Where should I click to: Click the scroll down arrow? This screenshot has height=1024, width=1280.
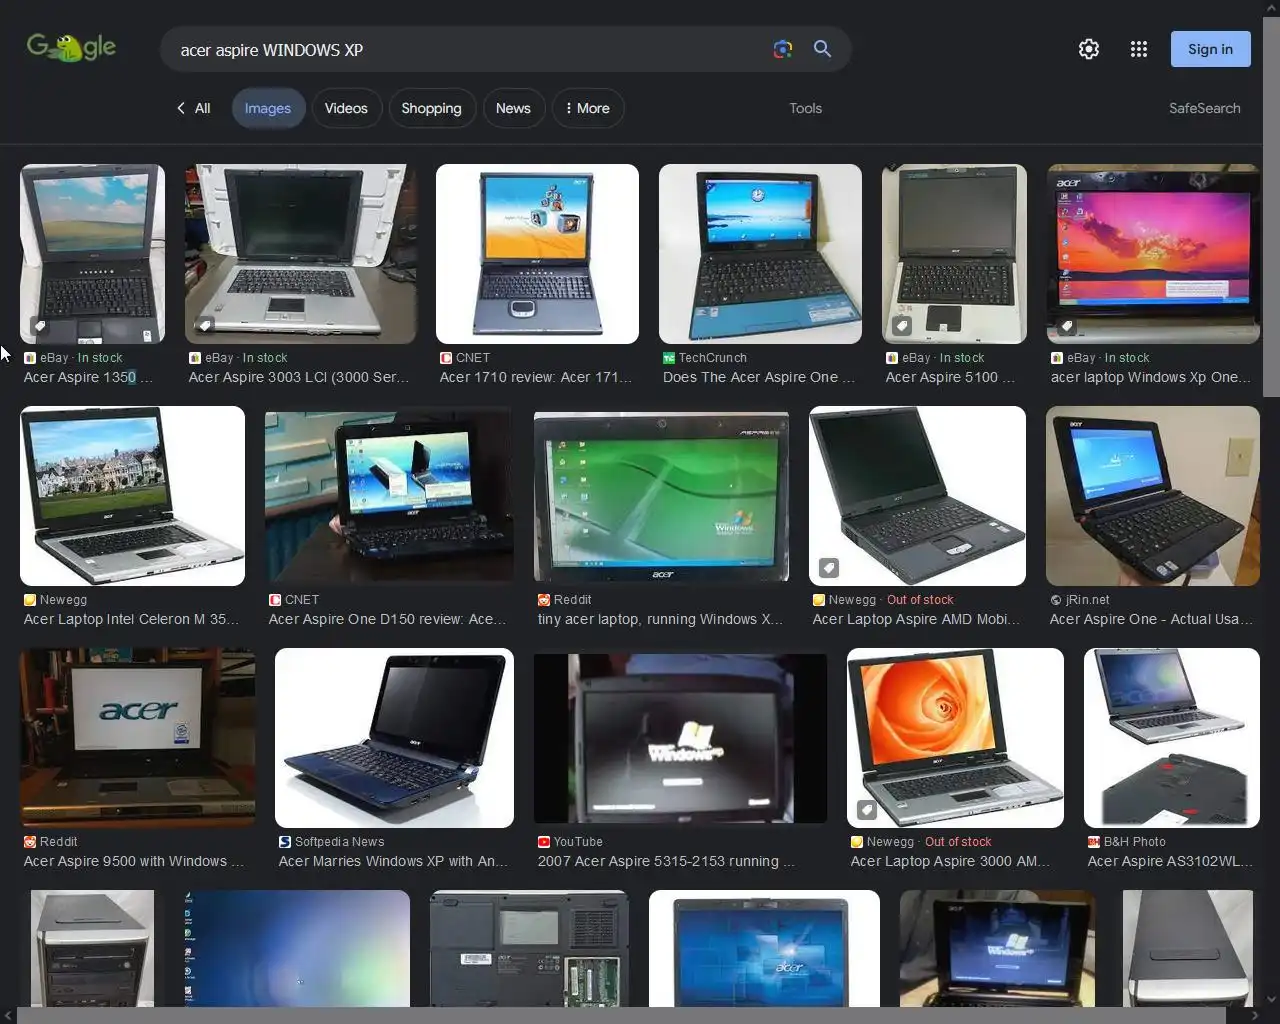[1271, 999]
